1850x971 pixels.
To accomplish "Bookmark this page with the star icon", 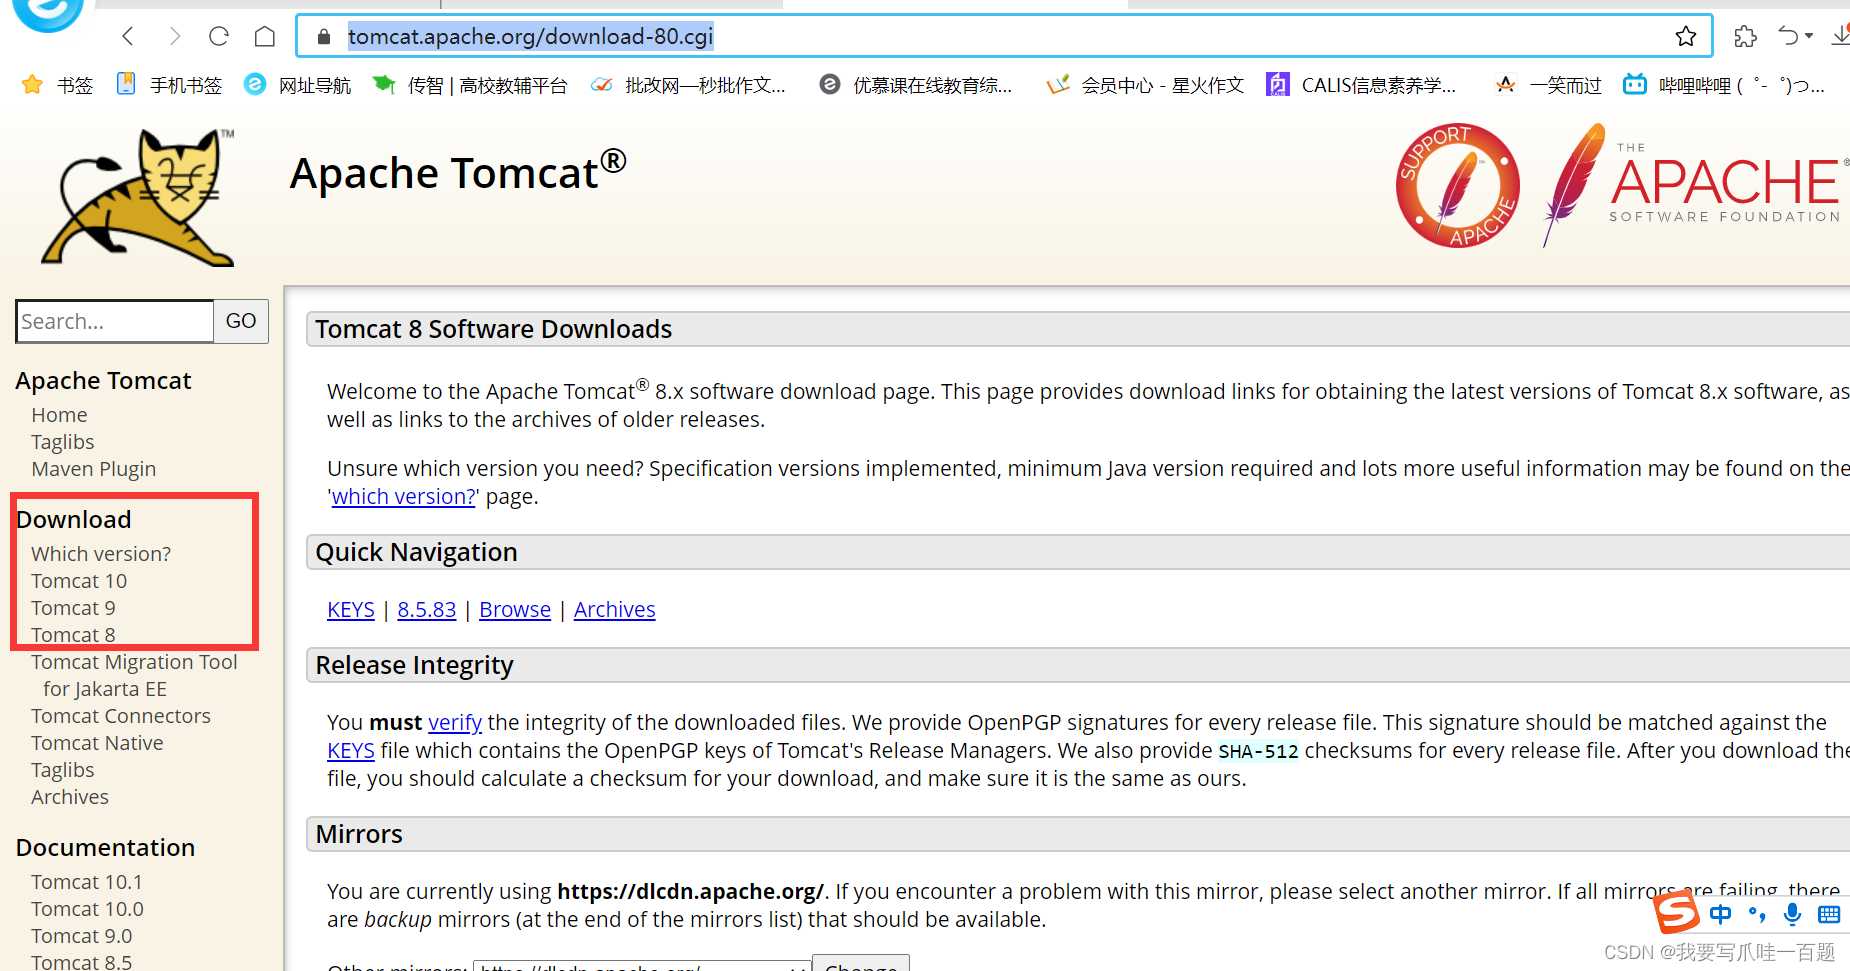I will [x=1686, y=37].
